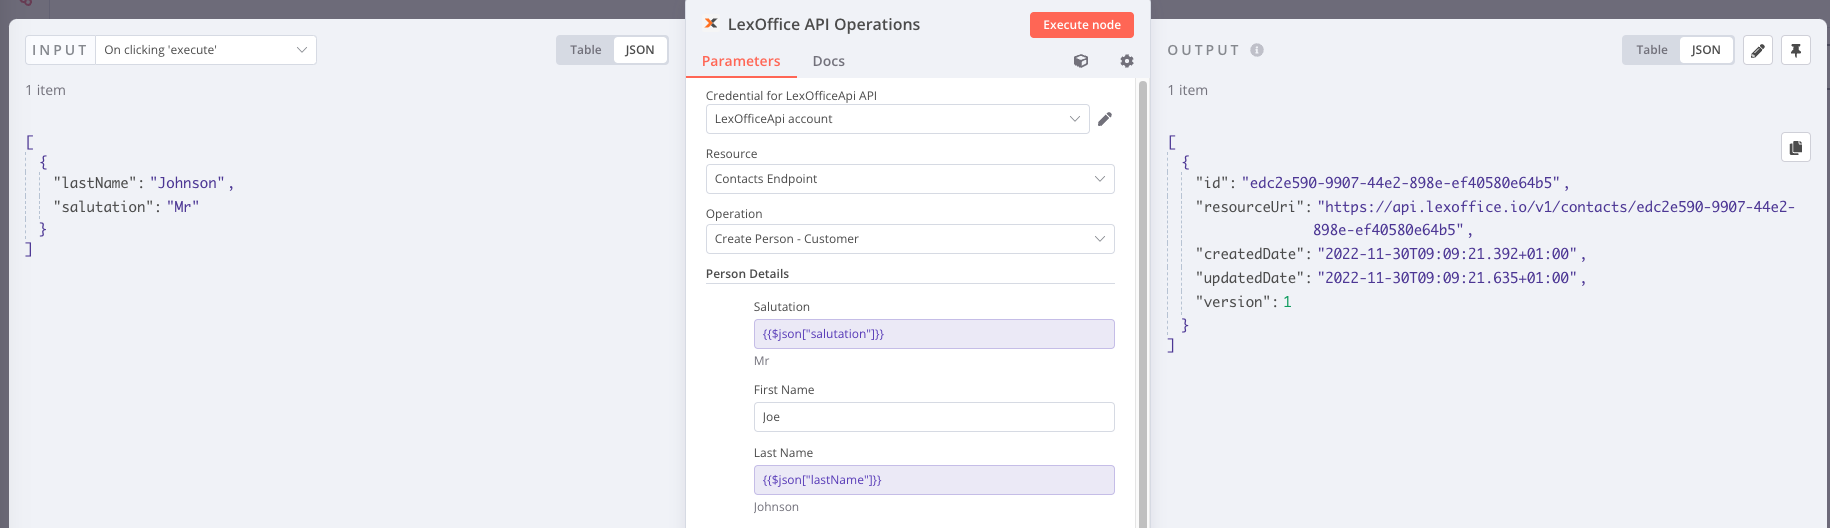Open the Docs tab
The image size is (1830, 528).
(828, 61)
